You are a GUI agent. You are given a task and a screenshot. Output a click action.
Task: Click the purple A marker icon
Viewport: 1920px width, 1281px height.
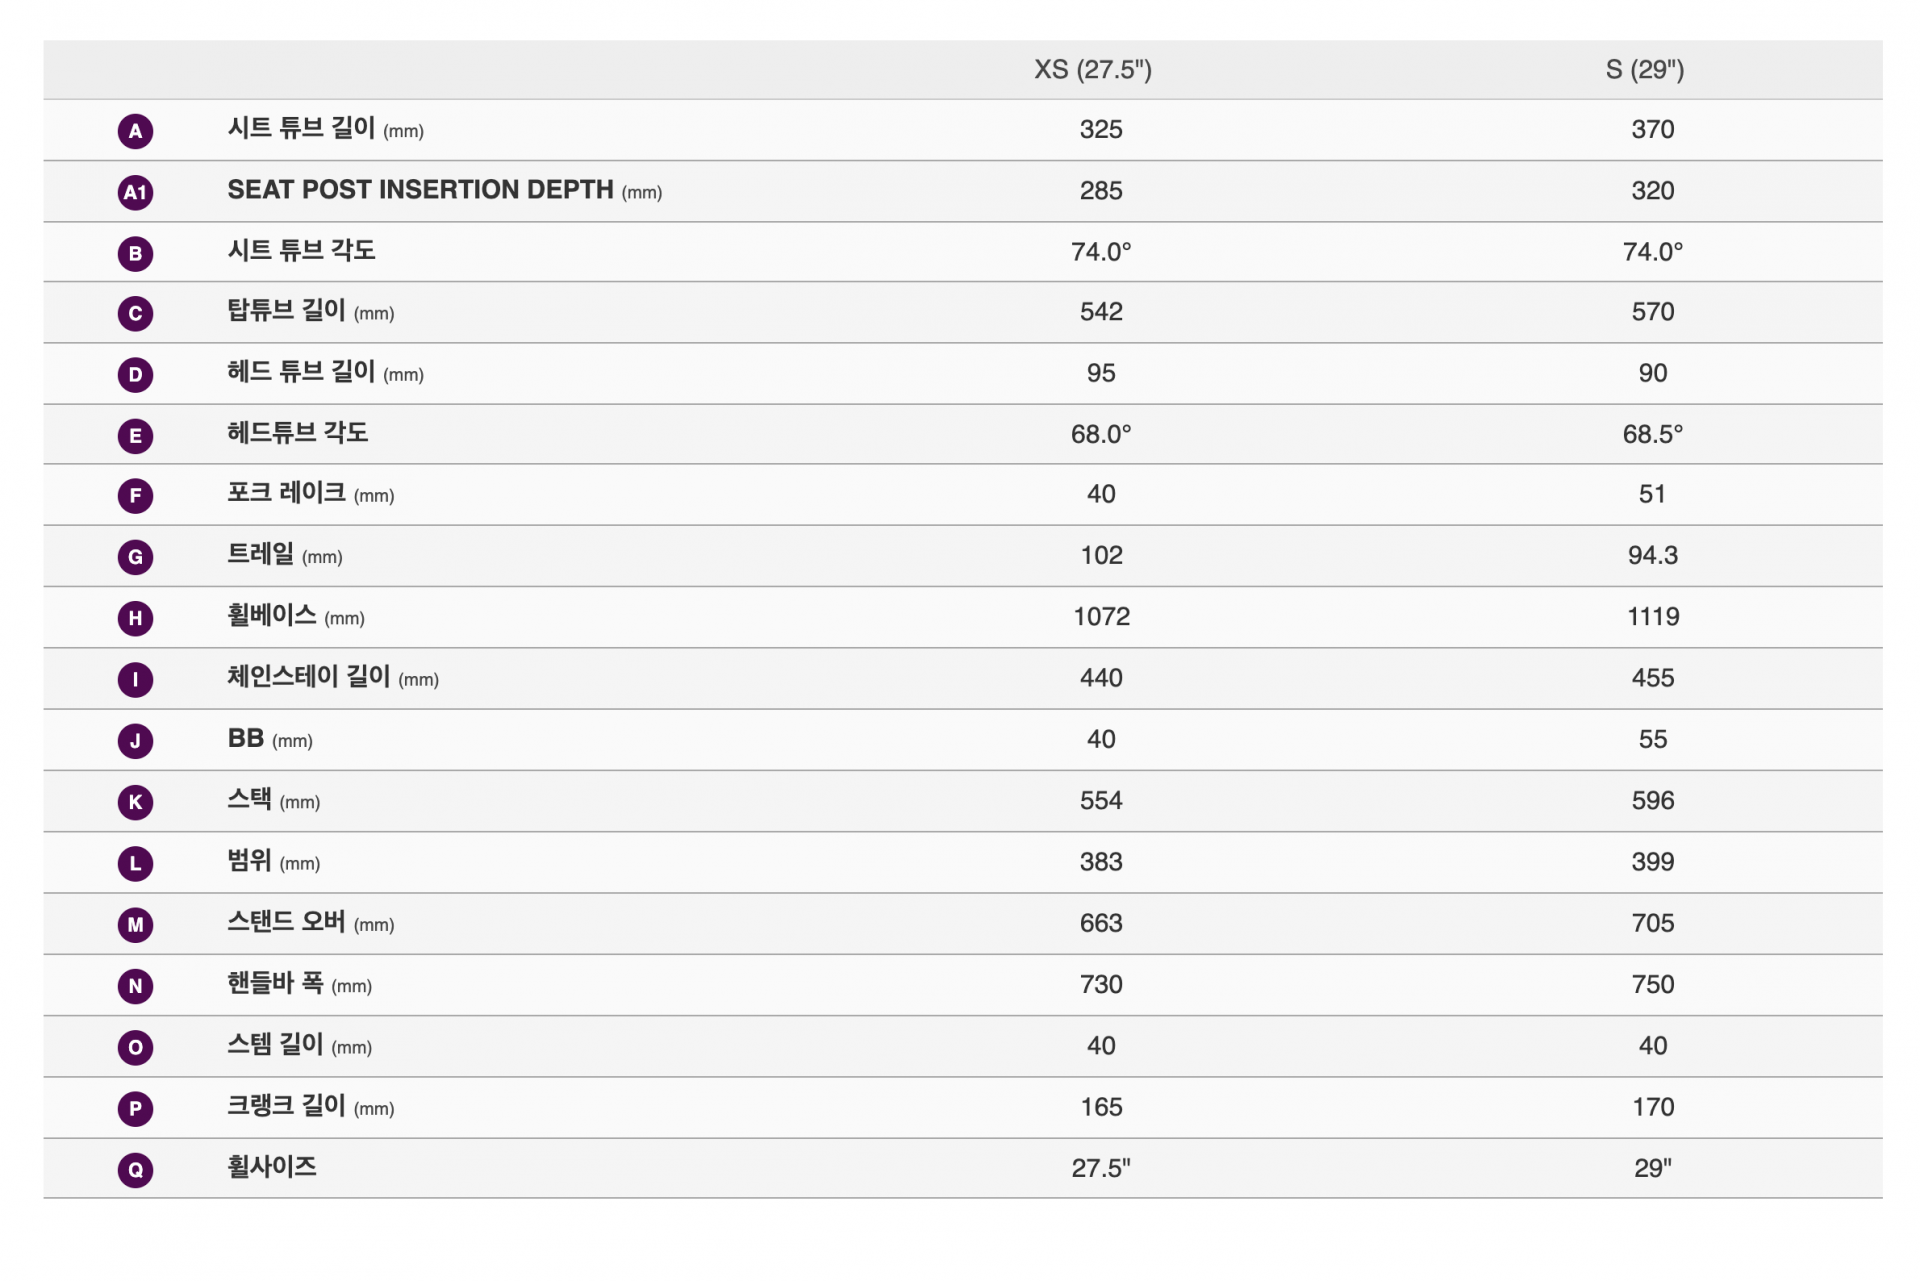coord(135,131)
